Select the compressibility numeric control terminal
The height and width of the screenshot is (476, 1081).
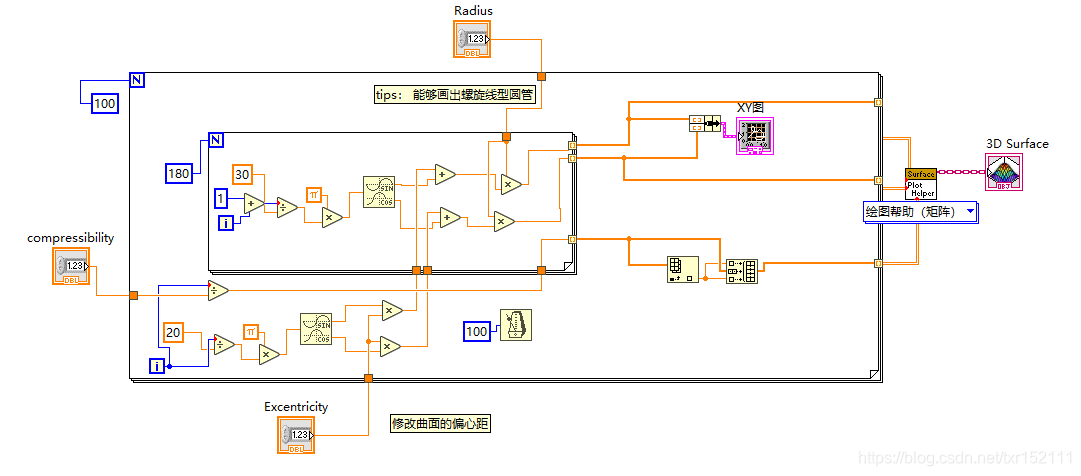point(71,266)
